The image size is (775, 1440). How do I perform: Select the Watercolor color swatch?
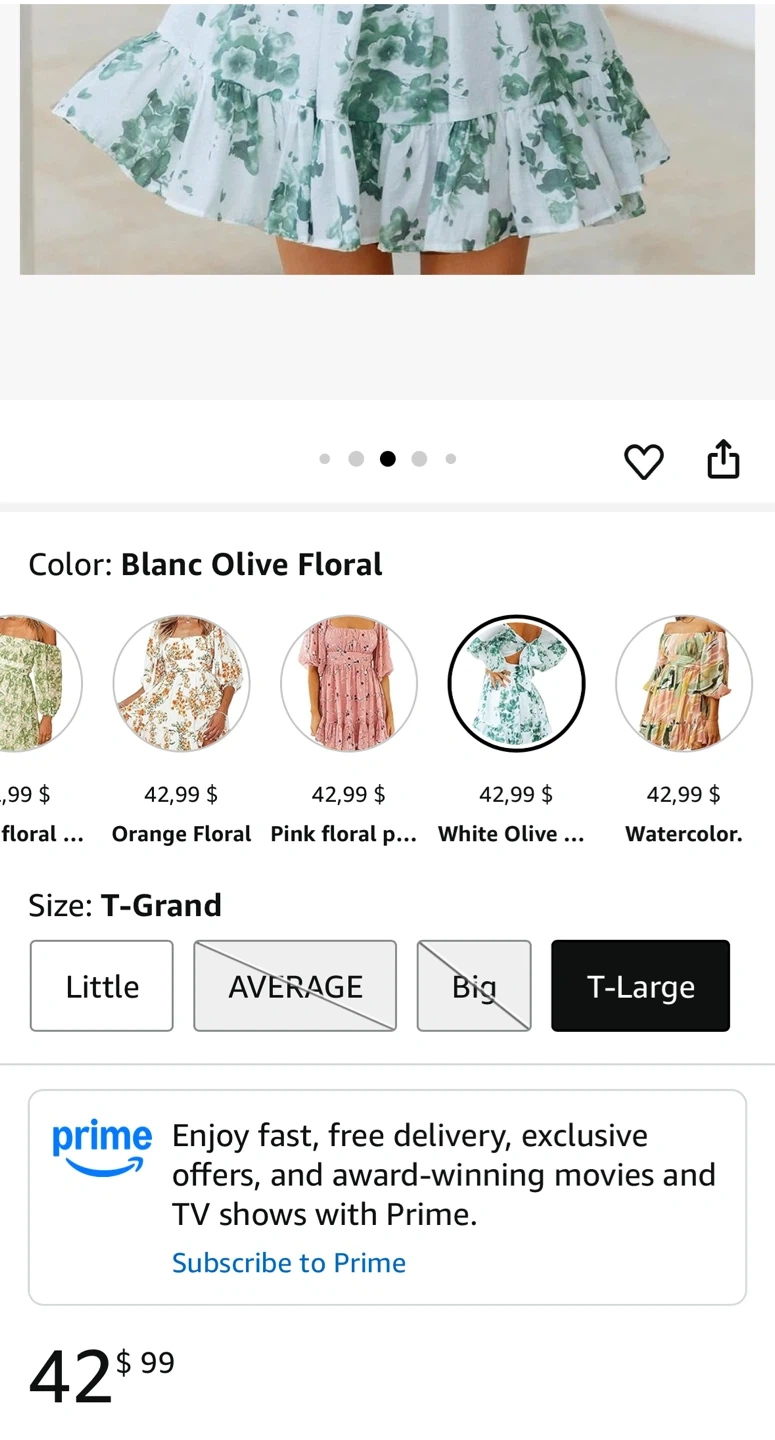pos(684,684)
